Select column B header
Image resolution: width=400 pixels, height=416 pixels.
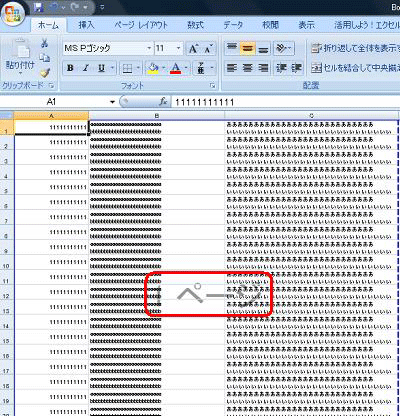157,116
